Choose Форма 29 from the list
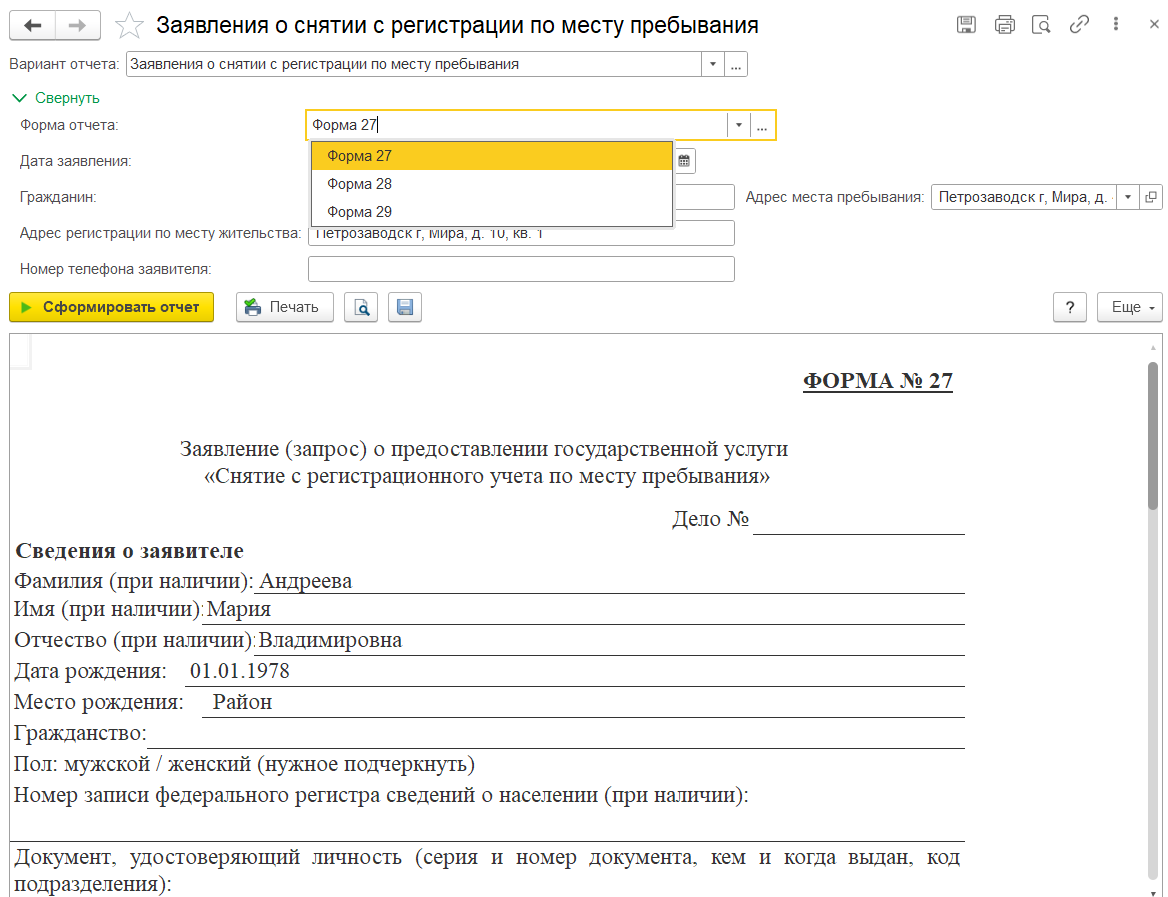Image resolution: width=1168 pixels, height=897 pixels. tap(359, 212)
